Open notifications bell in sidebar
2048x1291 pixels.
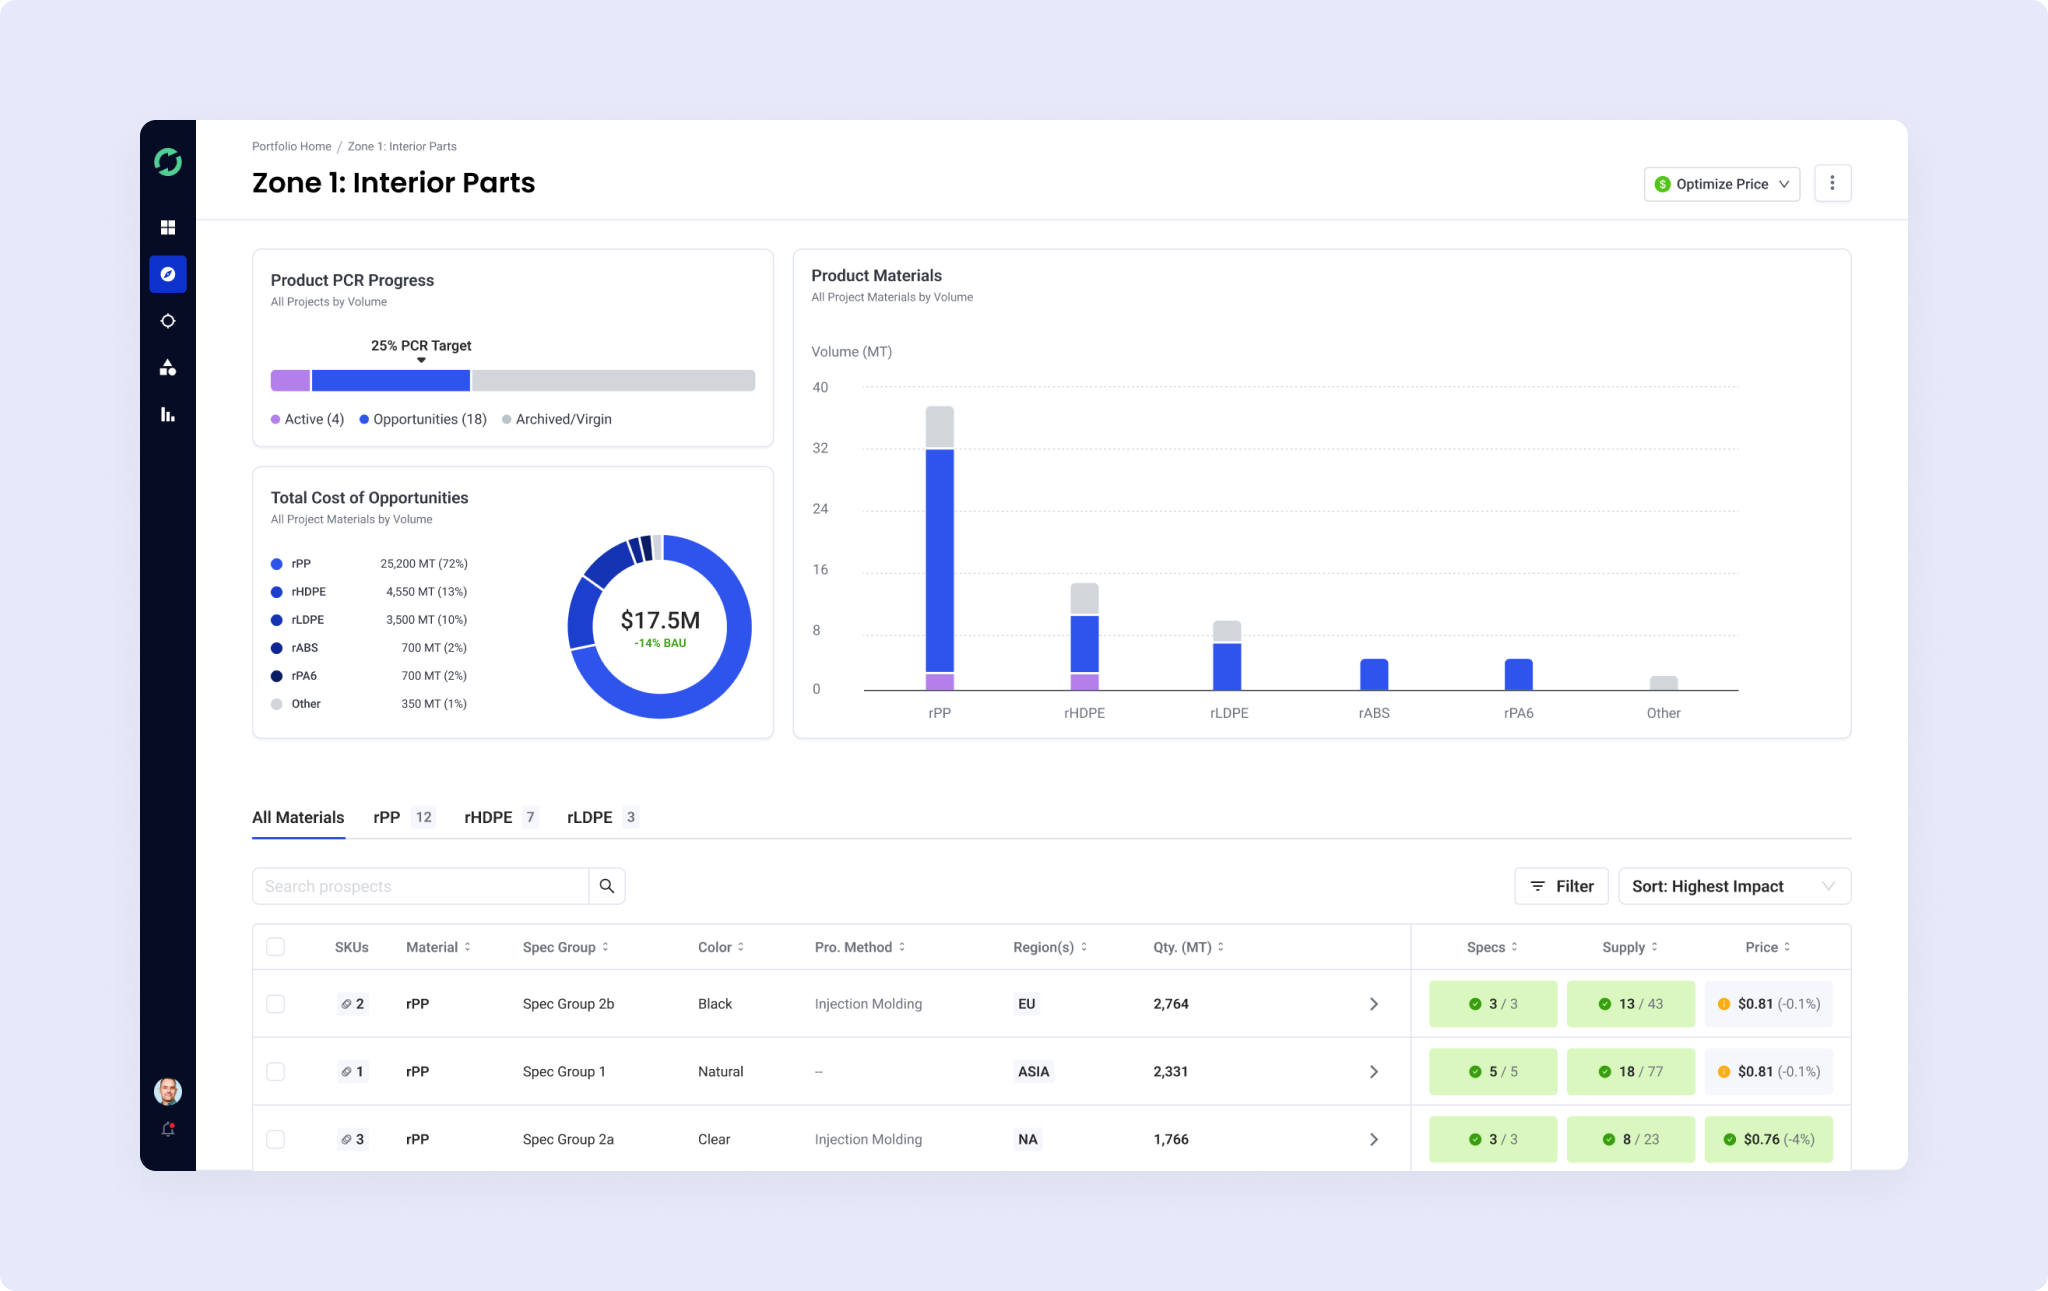[168, 1129]
